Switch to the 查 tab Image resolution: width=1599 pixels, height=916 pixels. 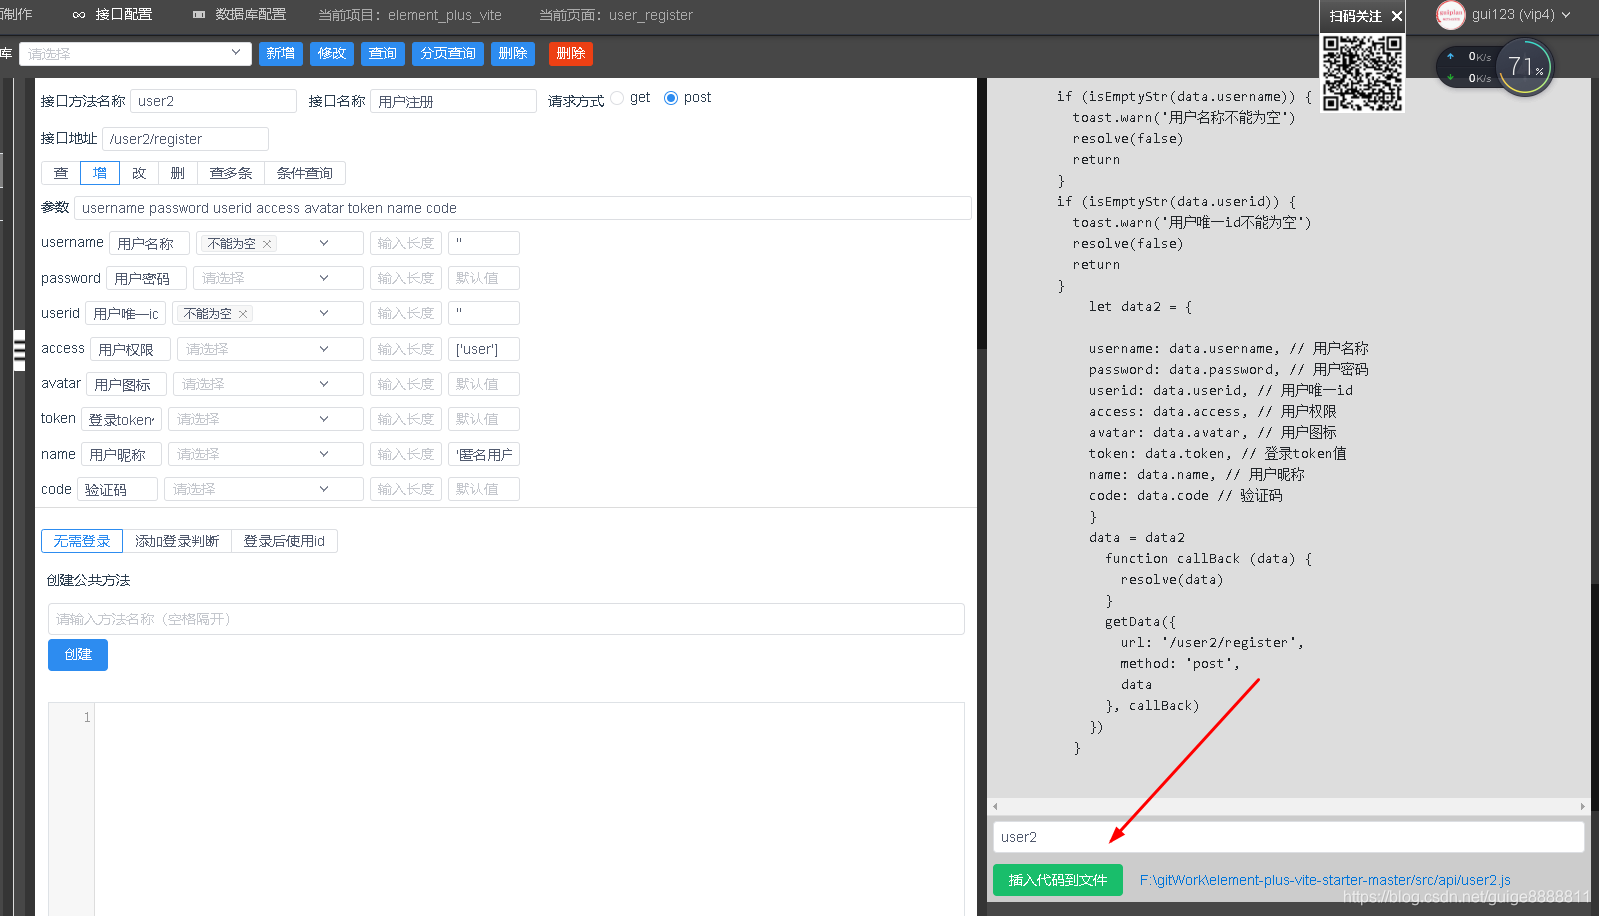61,173
